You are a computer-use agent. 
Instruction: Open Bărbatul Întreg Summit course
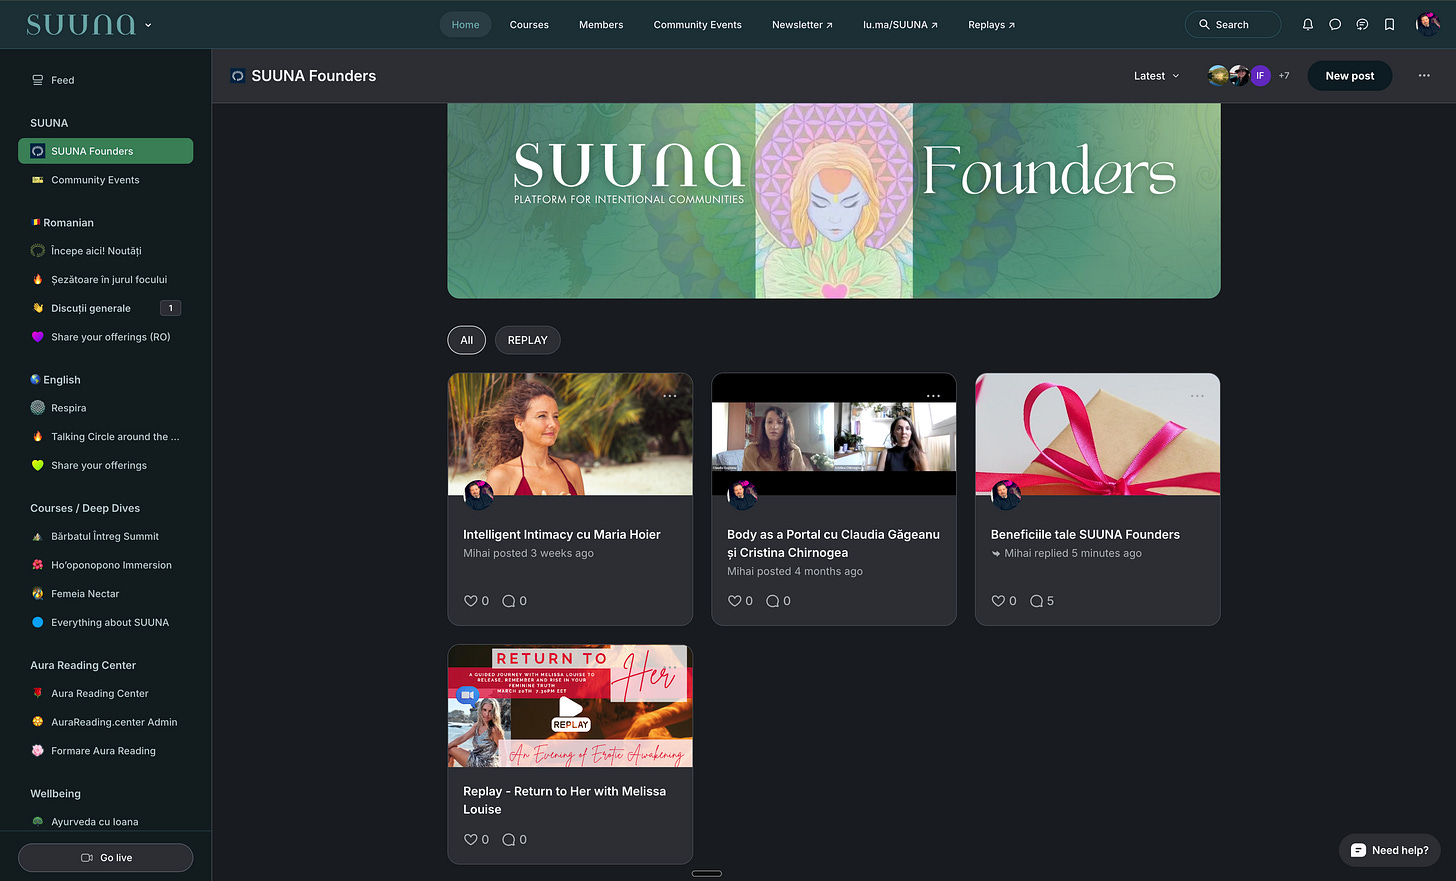coord(105,537)
